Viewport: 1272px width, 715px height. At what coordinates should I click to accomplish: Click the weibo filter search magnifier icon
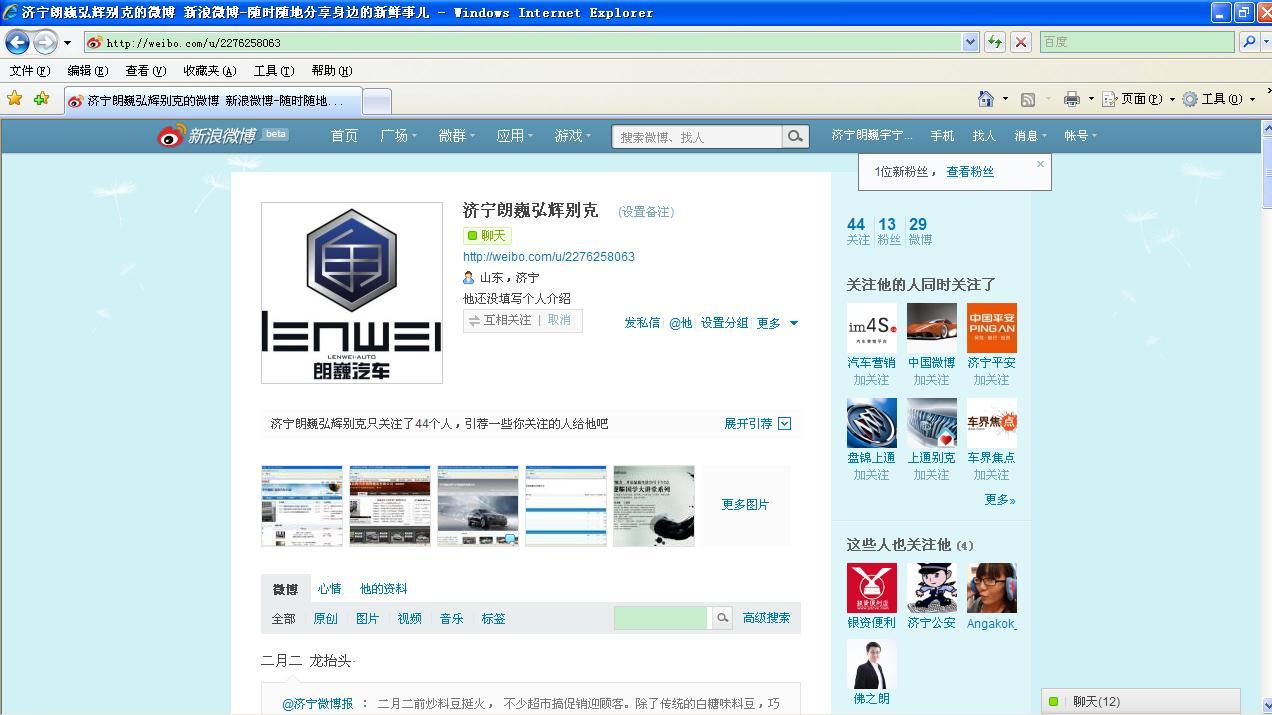(x=722, y=618)
